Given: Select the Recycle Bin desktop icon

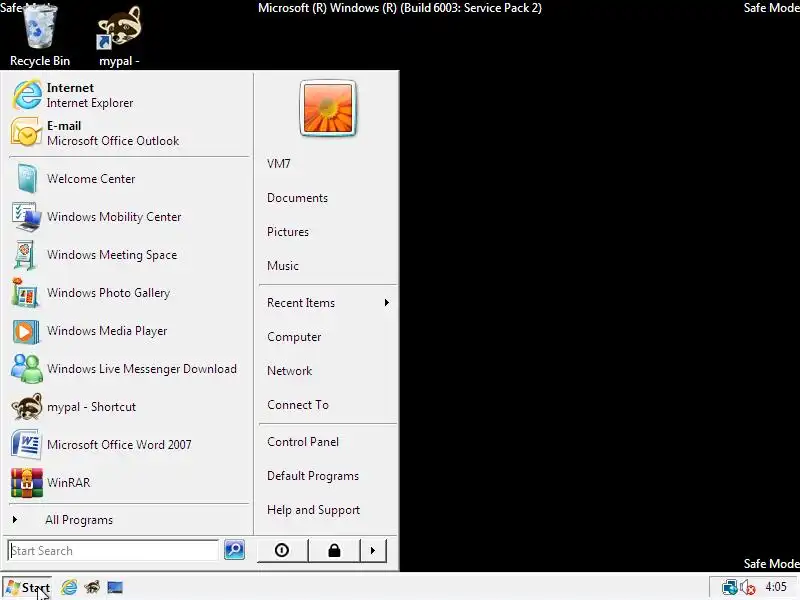Looking at the screenshot, I should coord(40,36).
